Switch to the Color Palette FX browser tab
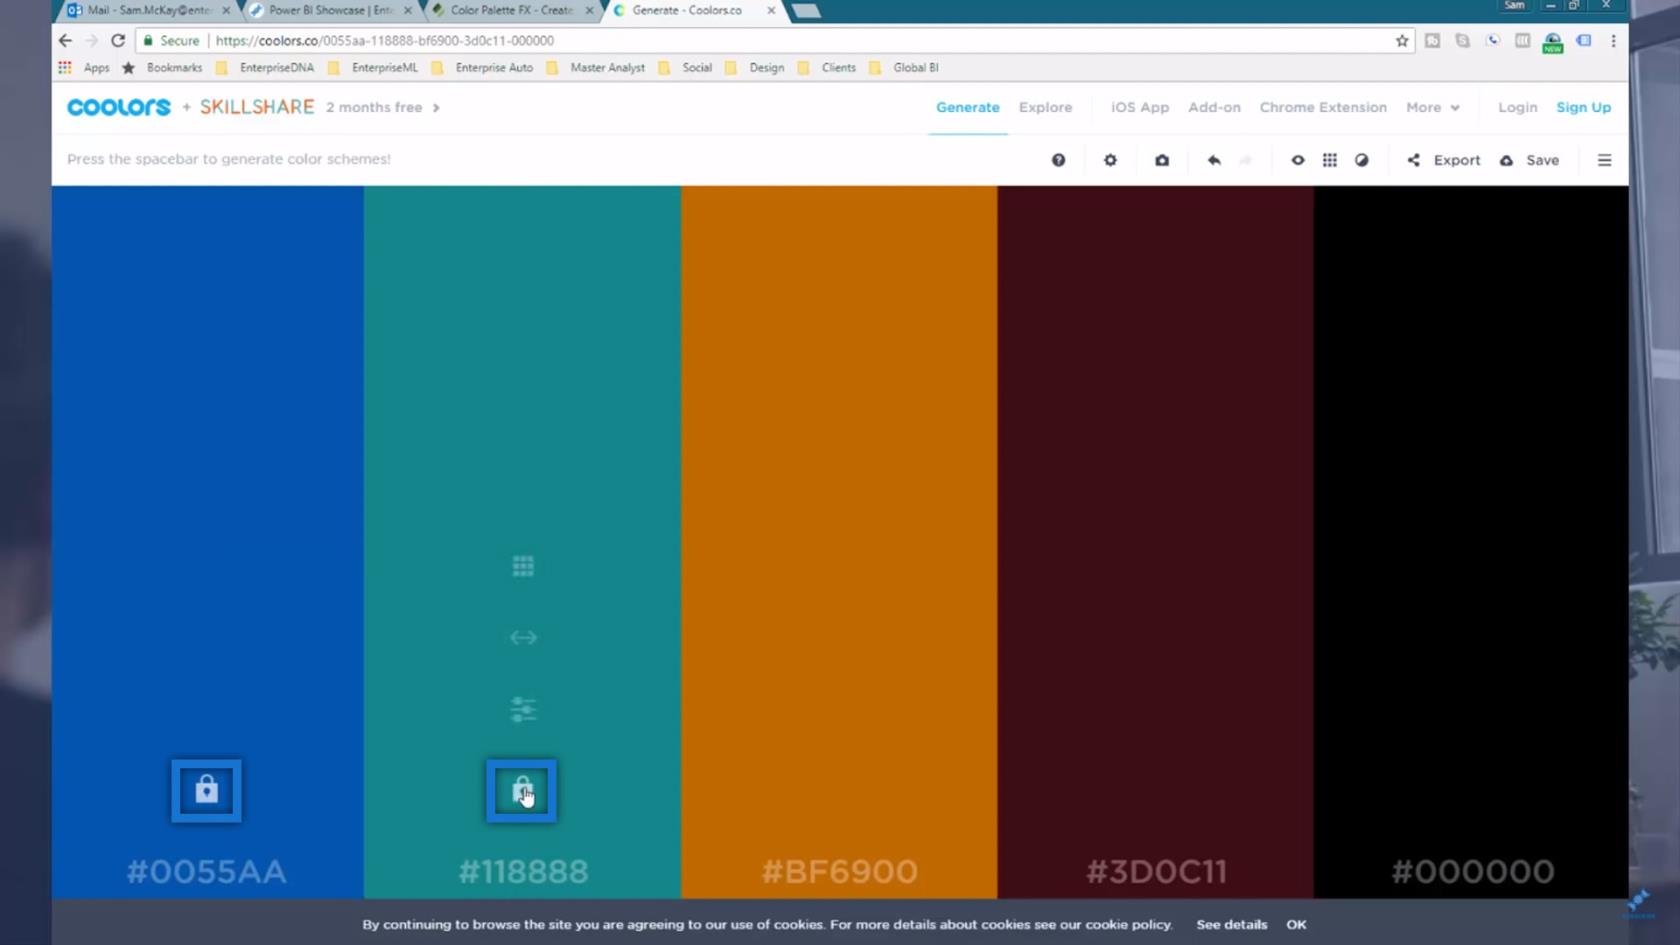The width and height of the screenshot is (1680, 945). click(510, 10)
